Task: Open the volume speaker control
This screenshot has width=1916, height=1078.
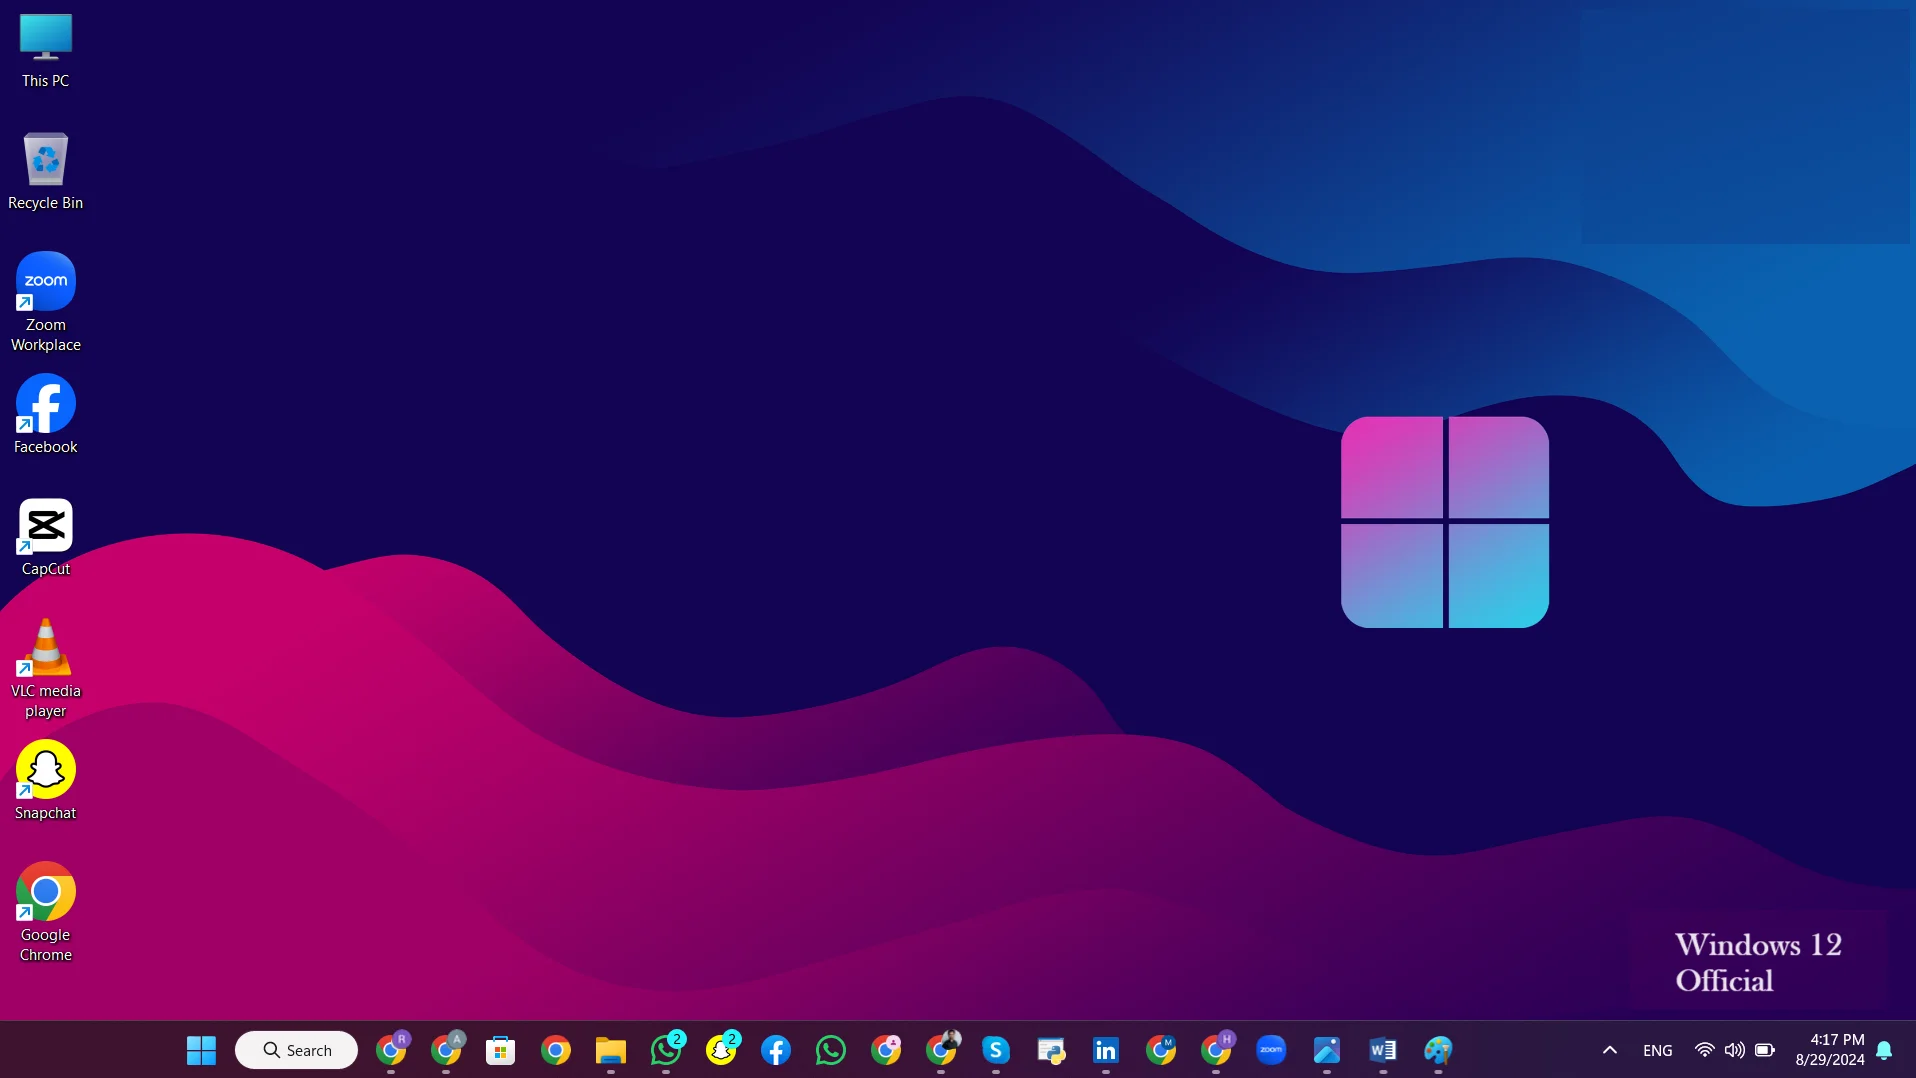Action: coord(1735,1050)
